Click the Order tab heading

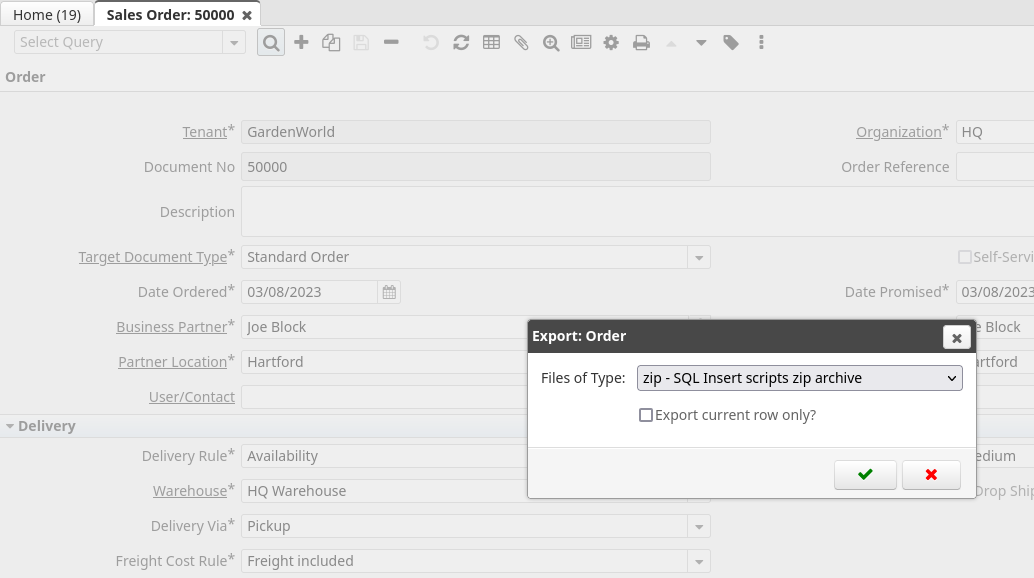tap(25, 77)
